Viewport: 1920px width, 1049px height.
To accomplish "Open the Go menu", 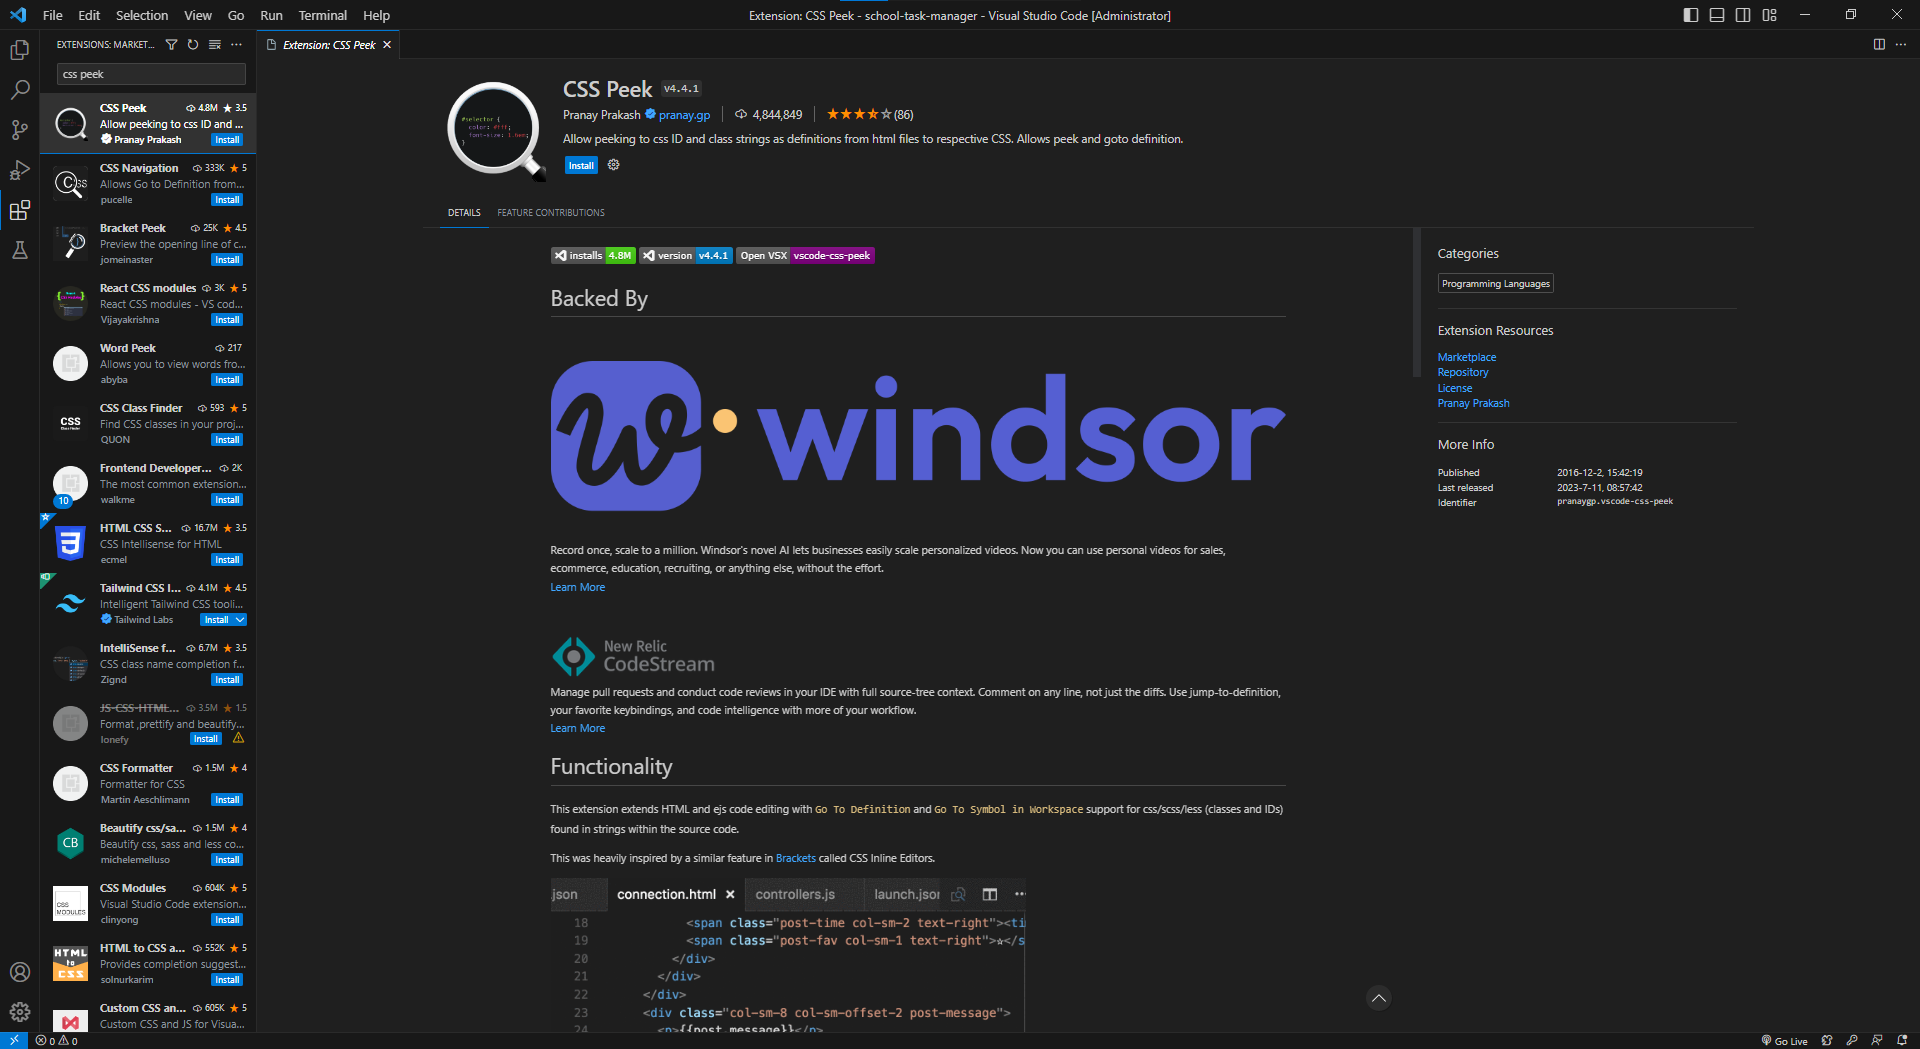I will pyautogui.click(x=236, y=15).
